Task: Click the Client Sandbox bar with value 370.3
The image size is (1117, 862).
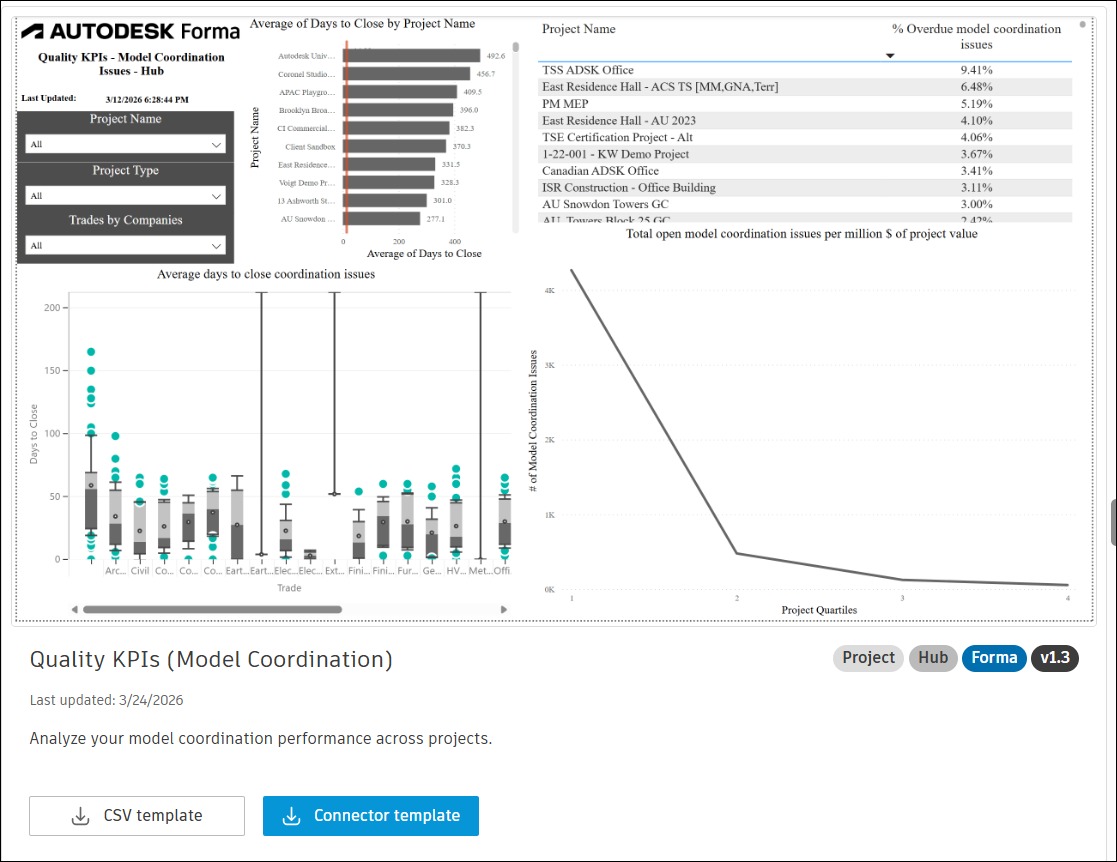Action: click(395, 146)
